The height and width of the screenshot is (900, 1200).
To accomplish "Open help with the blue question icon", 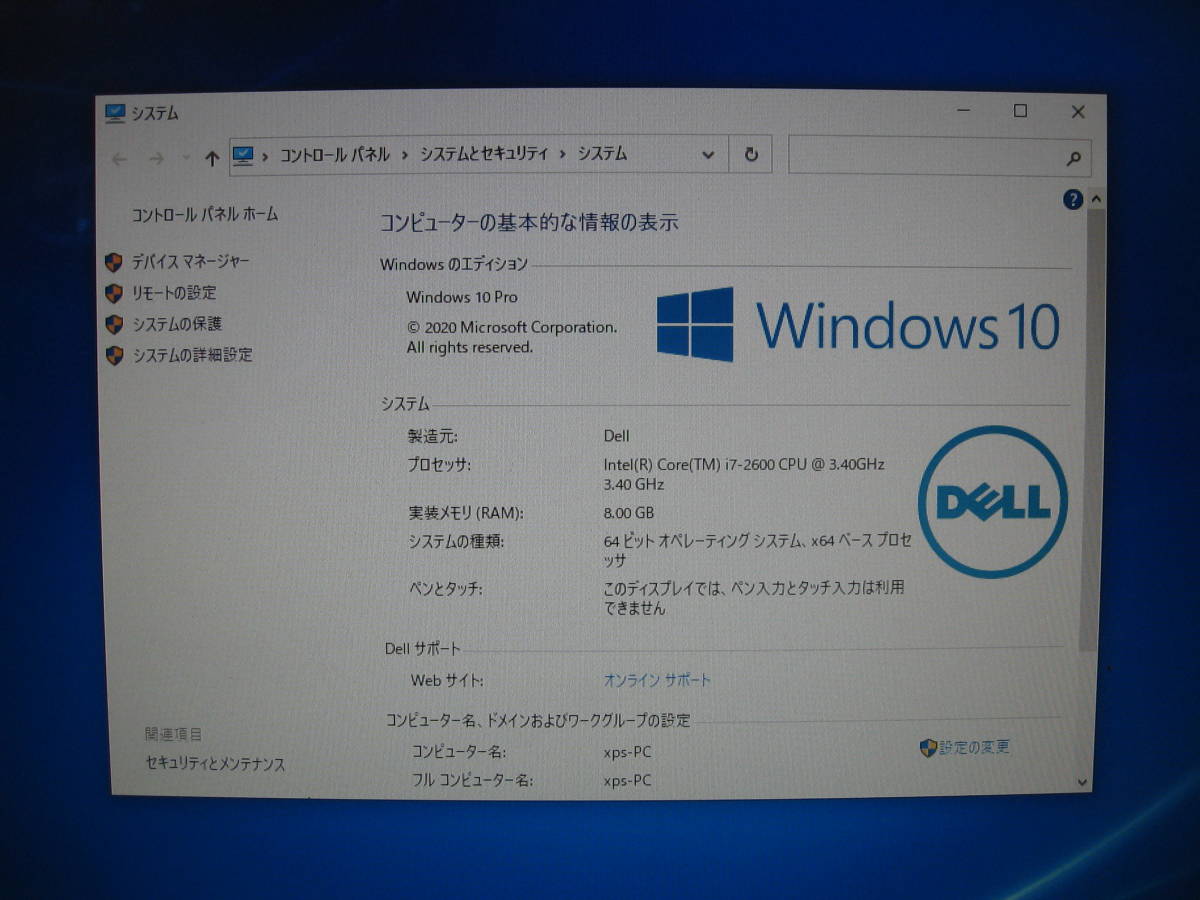I will point(1073,200).
